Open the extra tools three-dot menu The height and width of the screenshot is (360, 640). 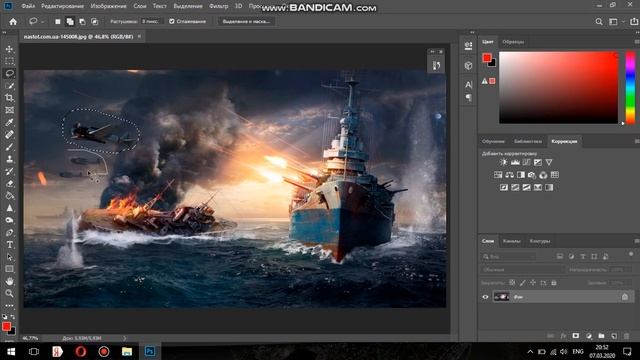tap(9, 305)
